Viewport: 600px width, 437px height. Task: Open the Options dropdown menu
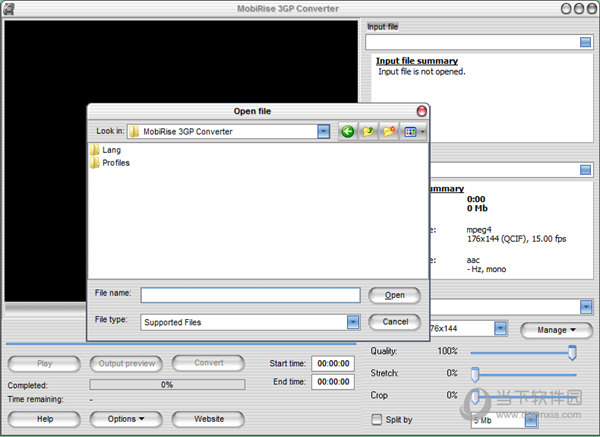126,419
